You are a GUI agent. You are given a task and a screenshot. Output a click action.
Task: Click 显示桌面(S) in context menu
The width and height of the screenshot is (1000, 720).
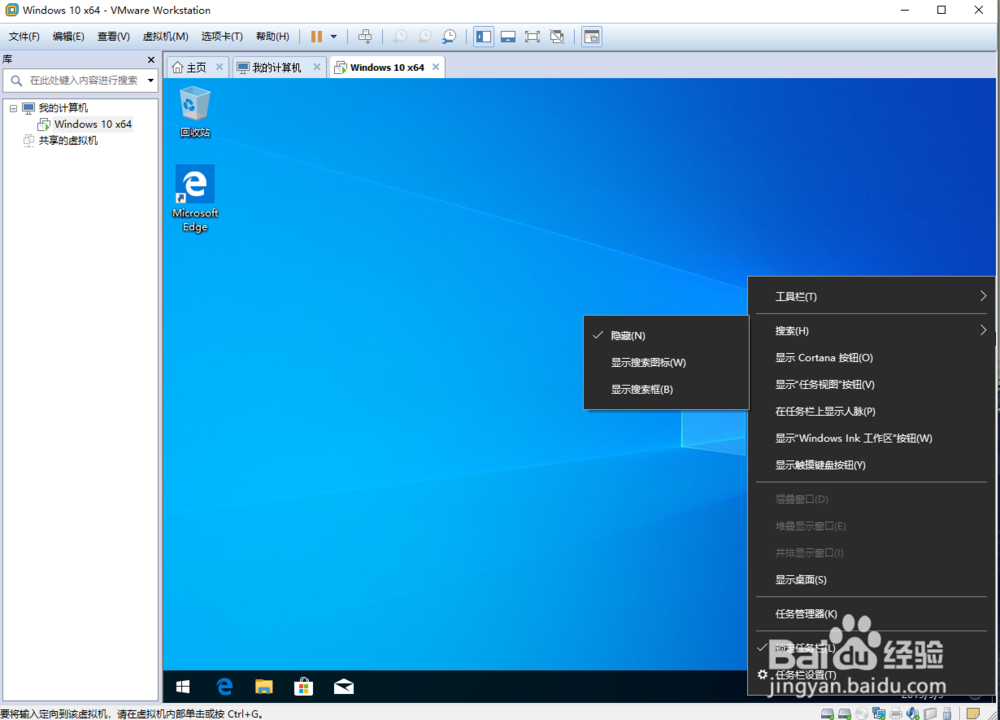coord(871,580)
